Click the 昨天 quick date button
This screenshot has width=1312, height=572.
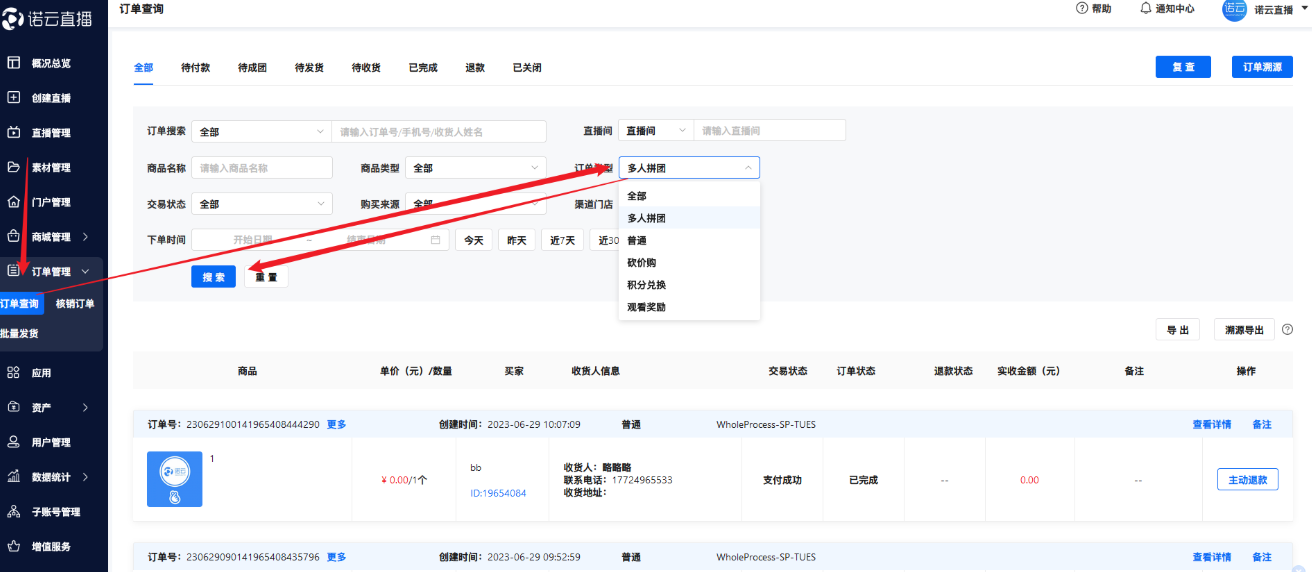coord(517,240)
